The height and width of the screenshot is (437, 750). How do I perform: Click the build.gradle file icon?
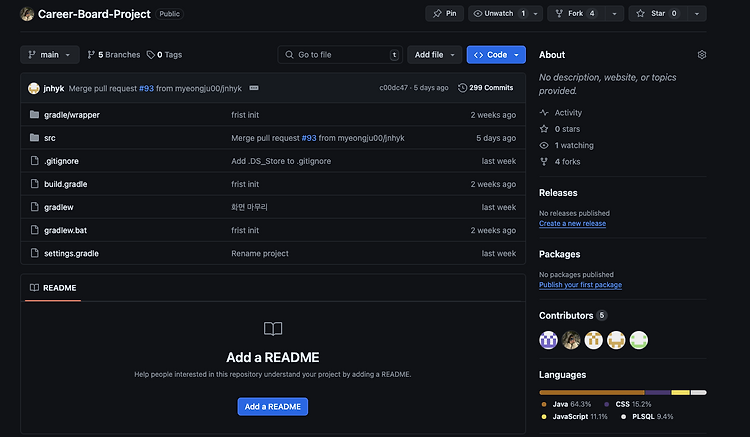click(34, 184)
